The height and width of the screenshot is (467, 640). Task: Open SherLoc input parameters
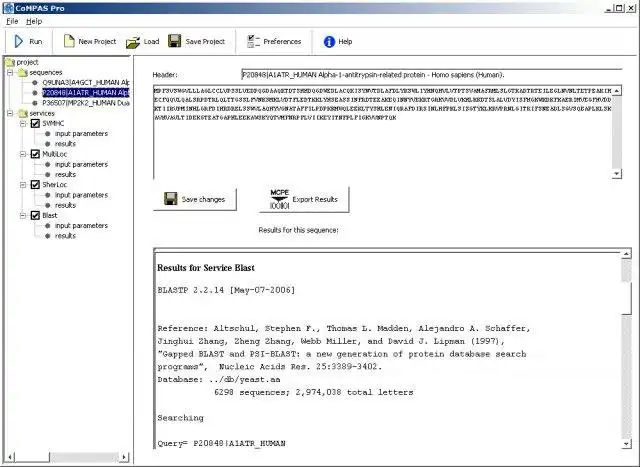pyautogui.click(x=81, y=195)
